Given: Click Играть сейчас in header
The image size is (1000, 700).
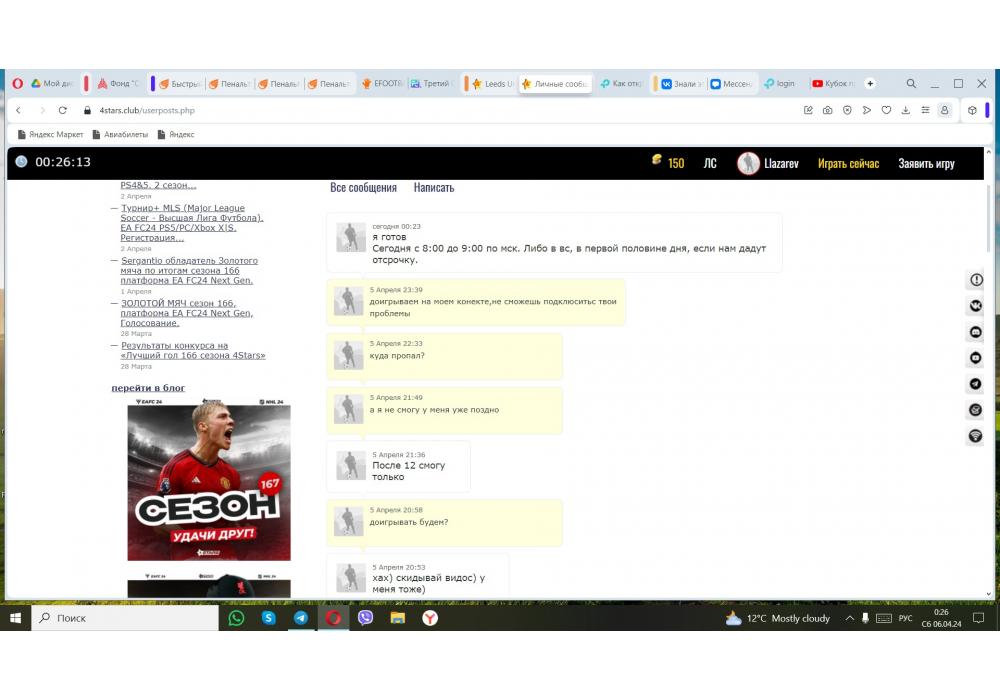Looking at the screenshot, I should pos(848,163).
